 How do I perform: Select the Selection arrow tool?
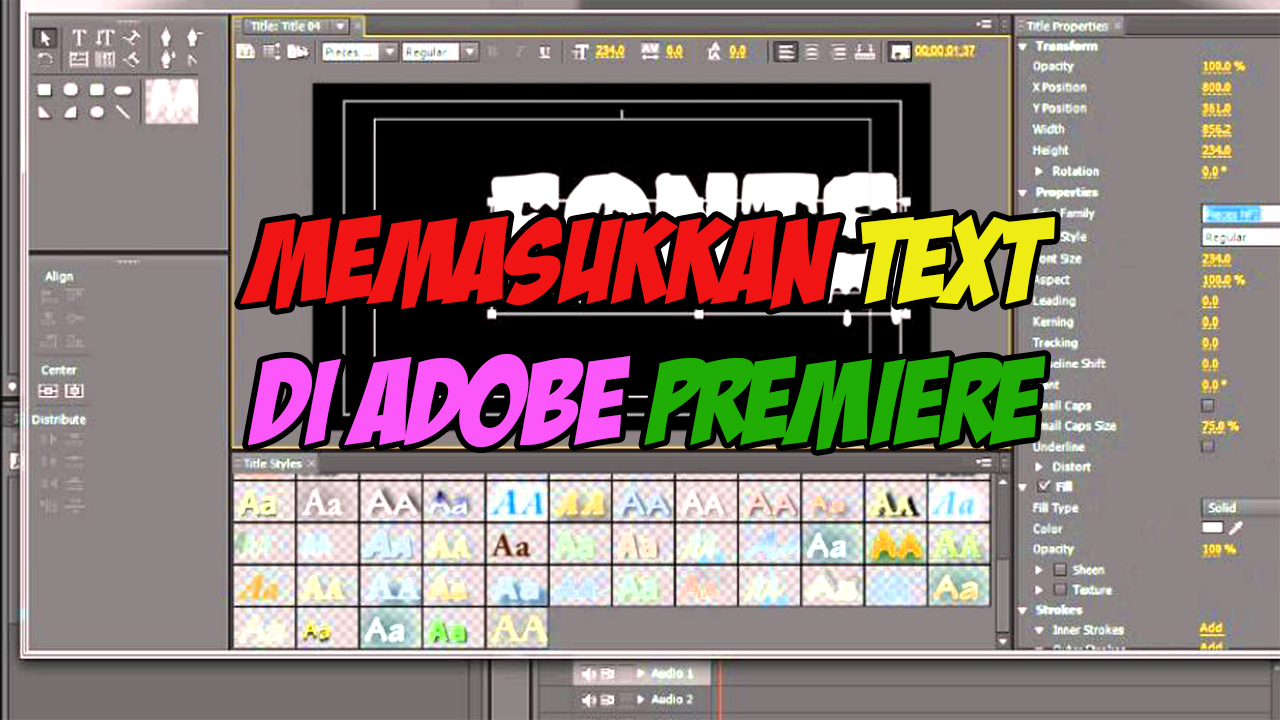(x=45, y=37)
